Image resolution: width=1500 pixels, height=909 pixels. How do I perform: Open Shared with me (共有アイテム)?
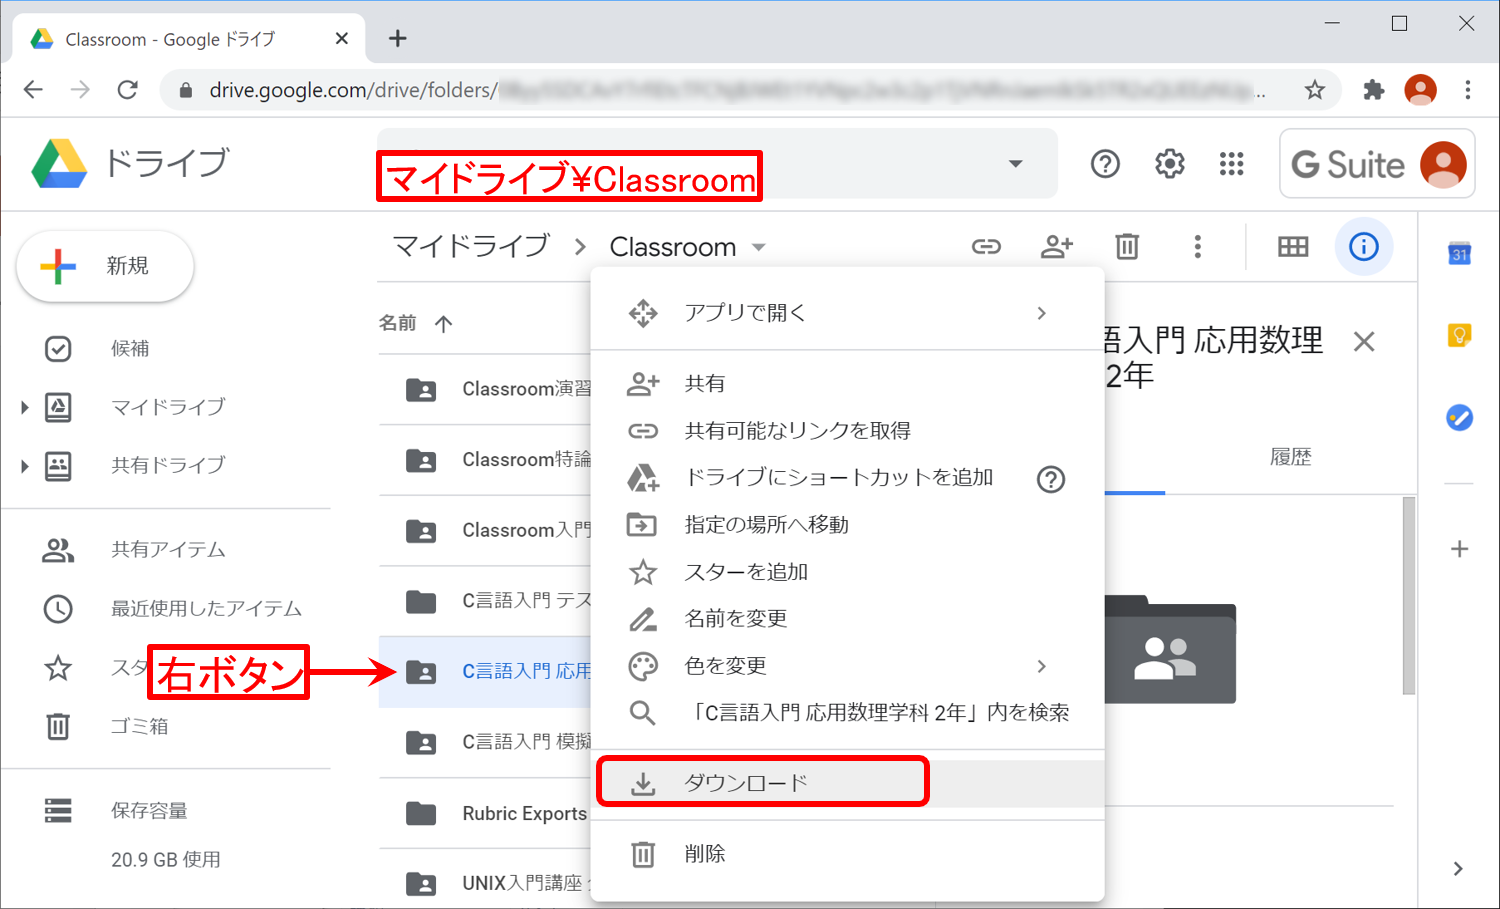(168, 549)
